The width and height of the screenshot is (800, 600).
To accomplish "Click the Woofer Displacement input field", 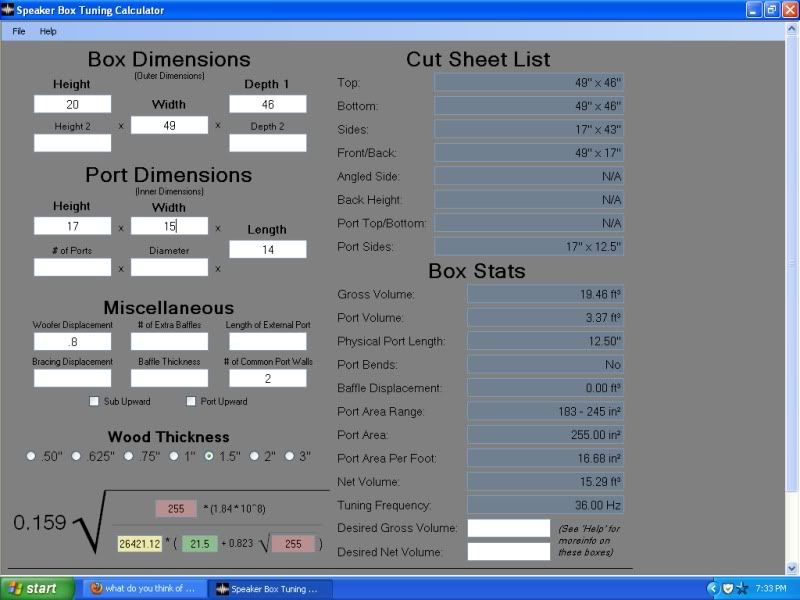I will [72, 342].
